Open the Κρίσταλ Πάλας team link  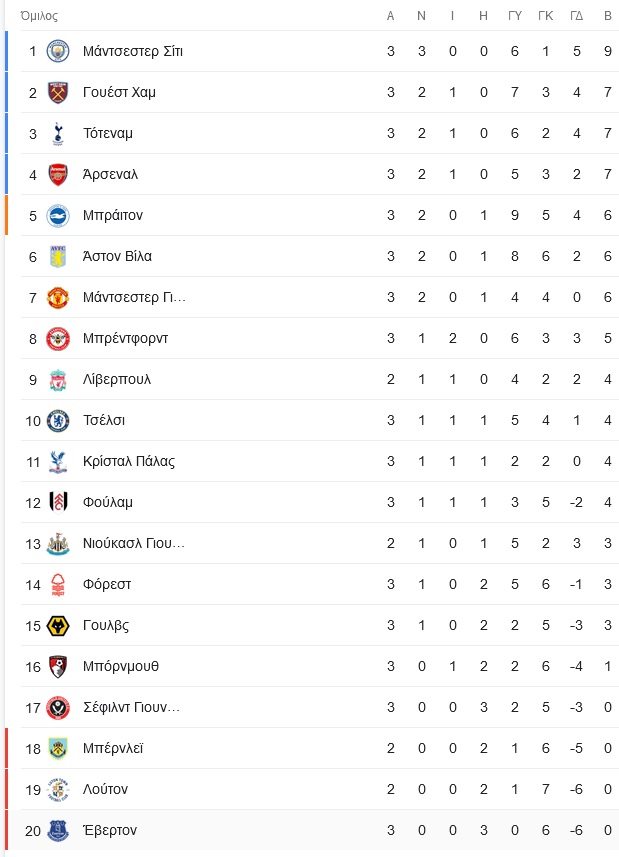(x=129, y=461)
